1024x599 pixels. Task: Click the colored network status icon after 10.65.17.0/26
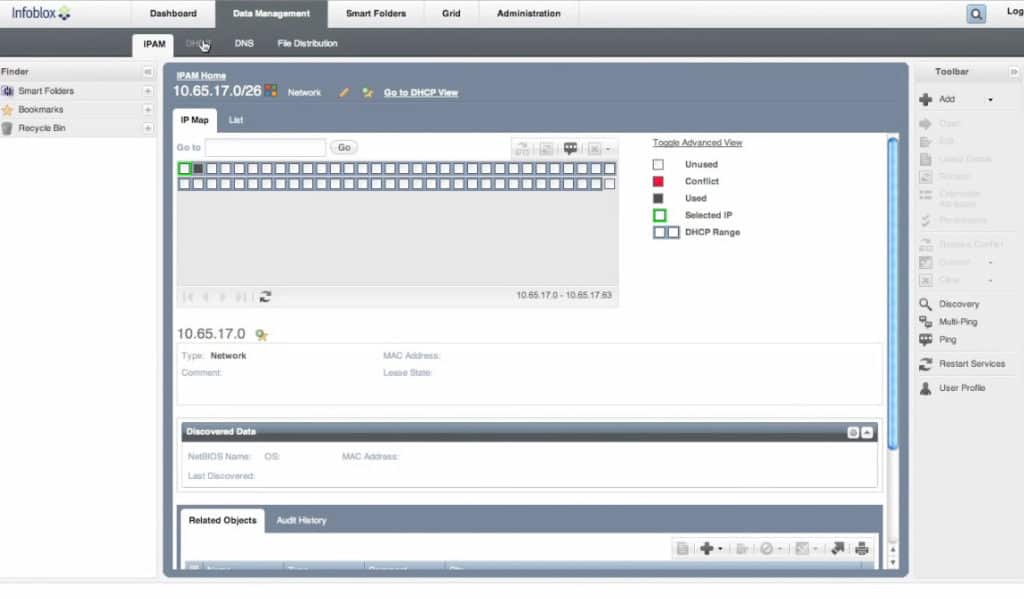click(x=271, y=91)
